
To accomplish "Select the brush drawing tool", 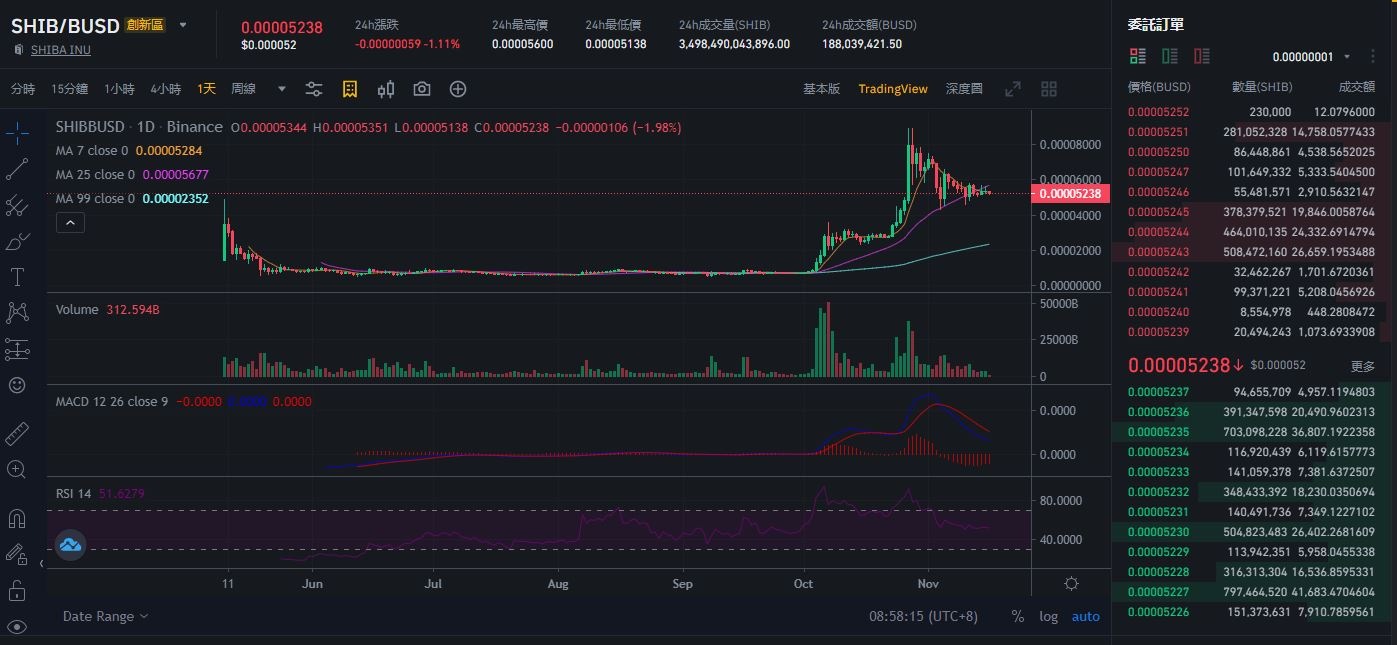I will [x=17, y=241].
